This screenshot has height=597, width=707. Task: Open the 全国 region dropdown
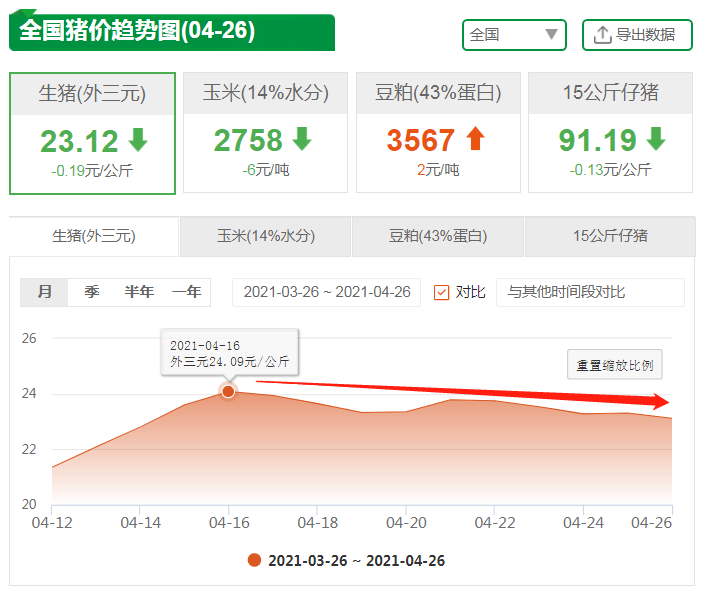514,35
